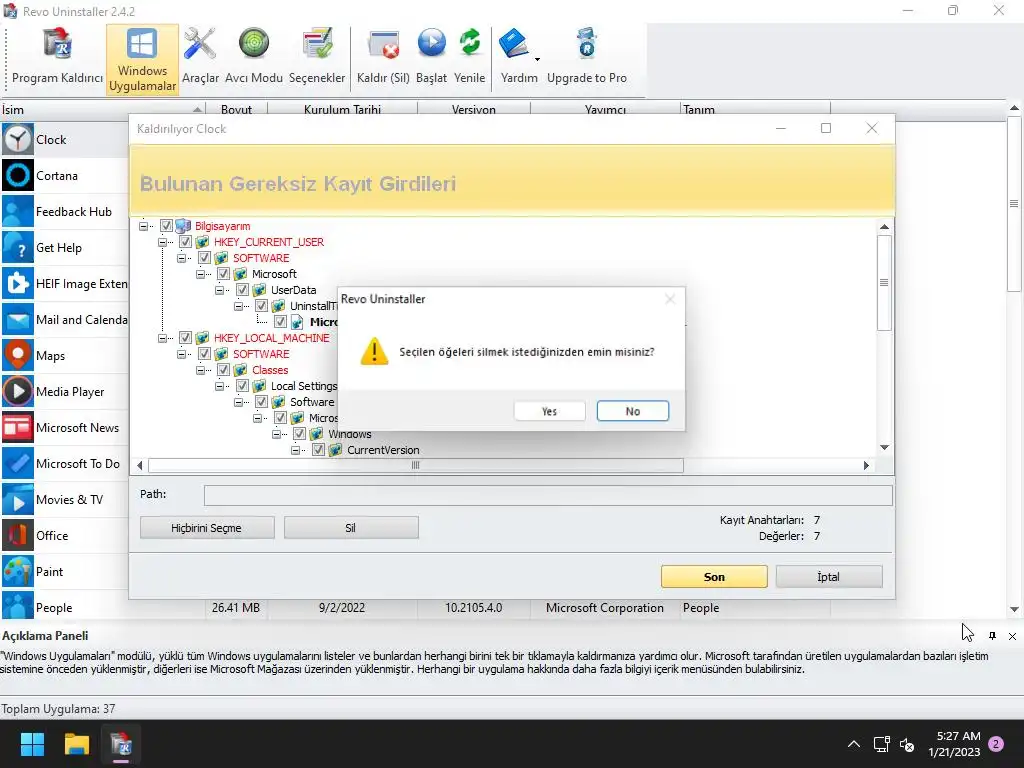Click Başlat play icon
This screenshot has height=768, width=1024.
431,44
